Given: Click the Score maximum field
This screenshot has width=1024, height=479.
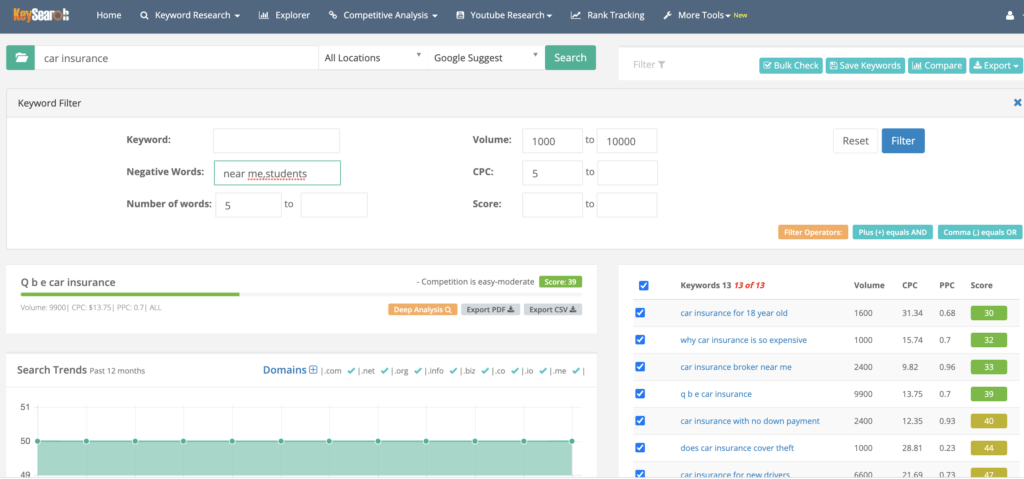Looking at the screenshot, I should 627,205.
